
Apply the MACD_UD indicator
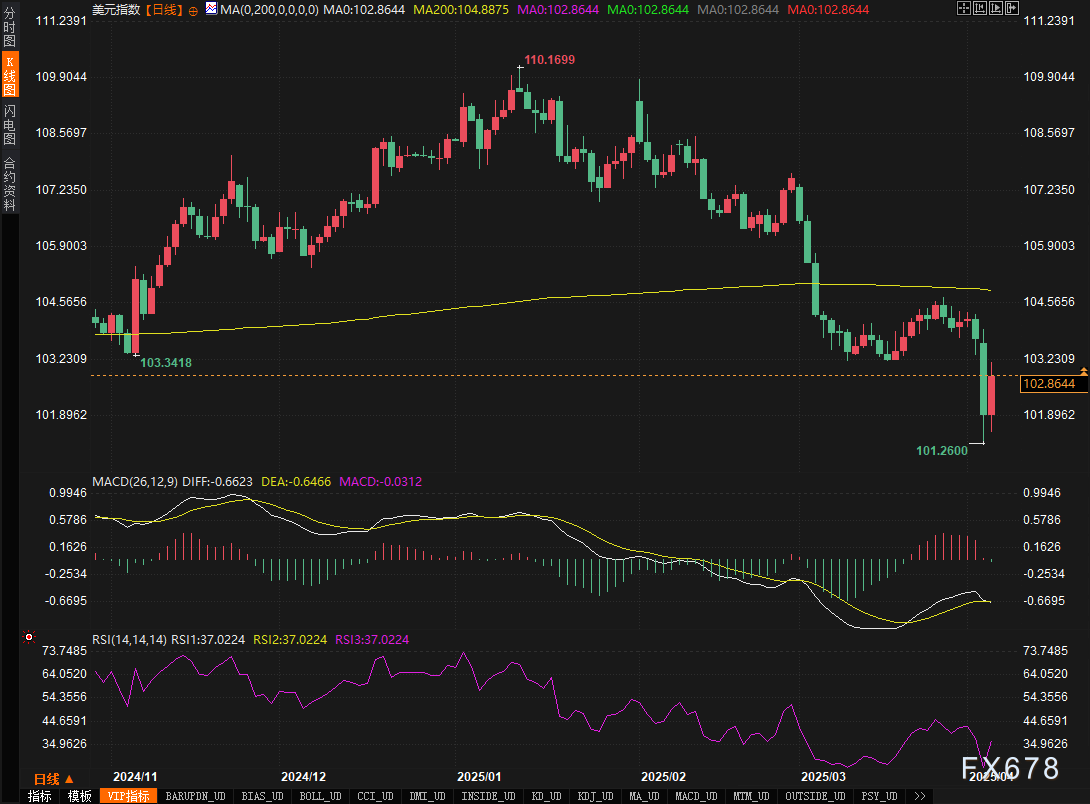pos(695,796)
